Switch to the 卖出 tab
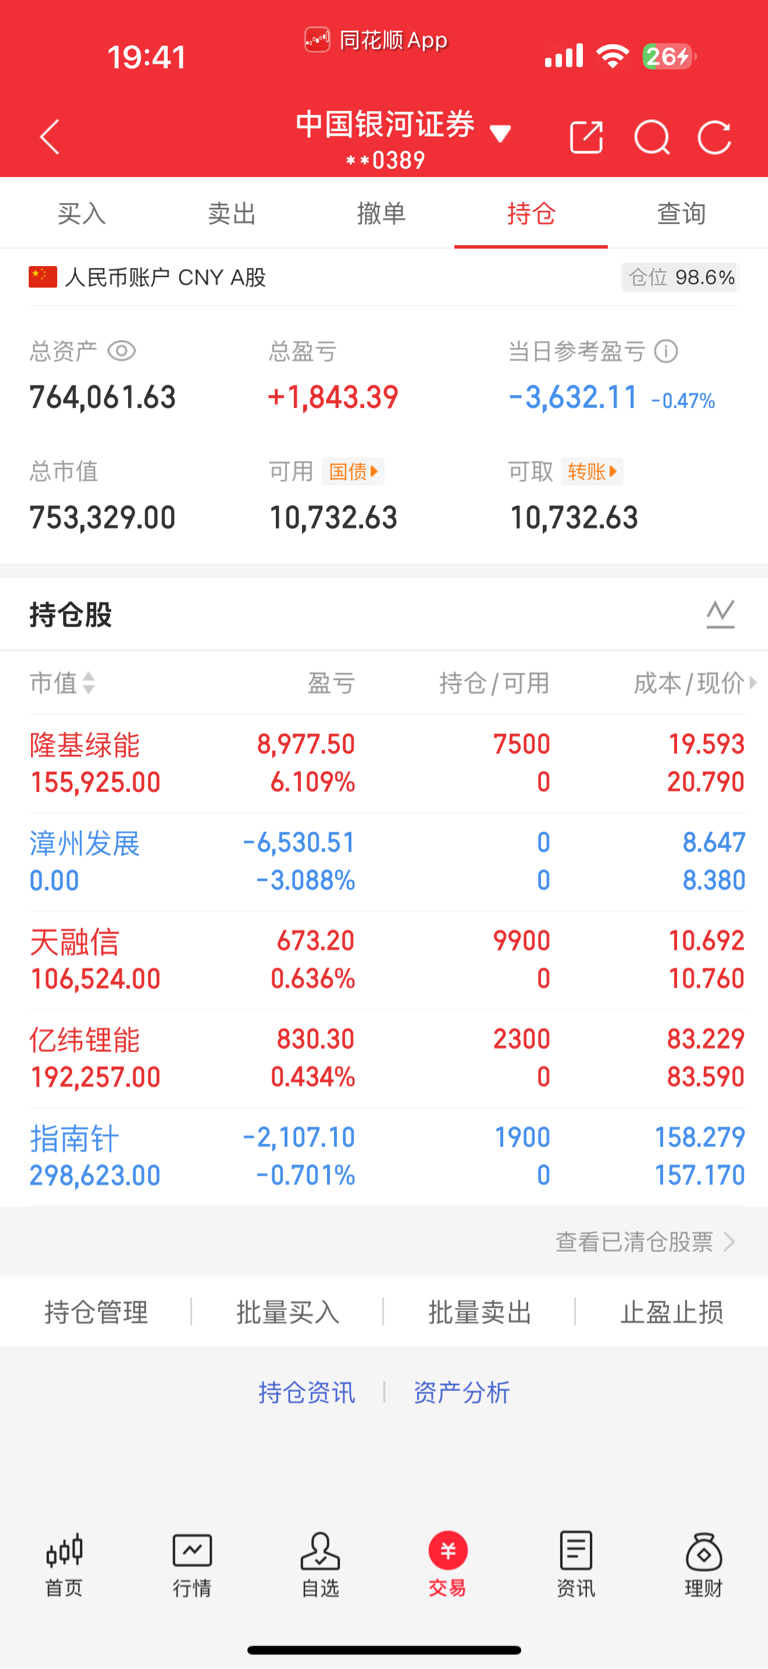Screen dimensions: 768x1669 [232, 213]
